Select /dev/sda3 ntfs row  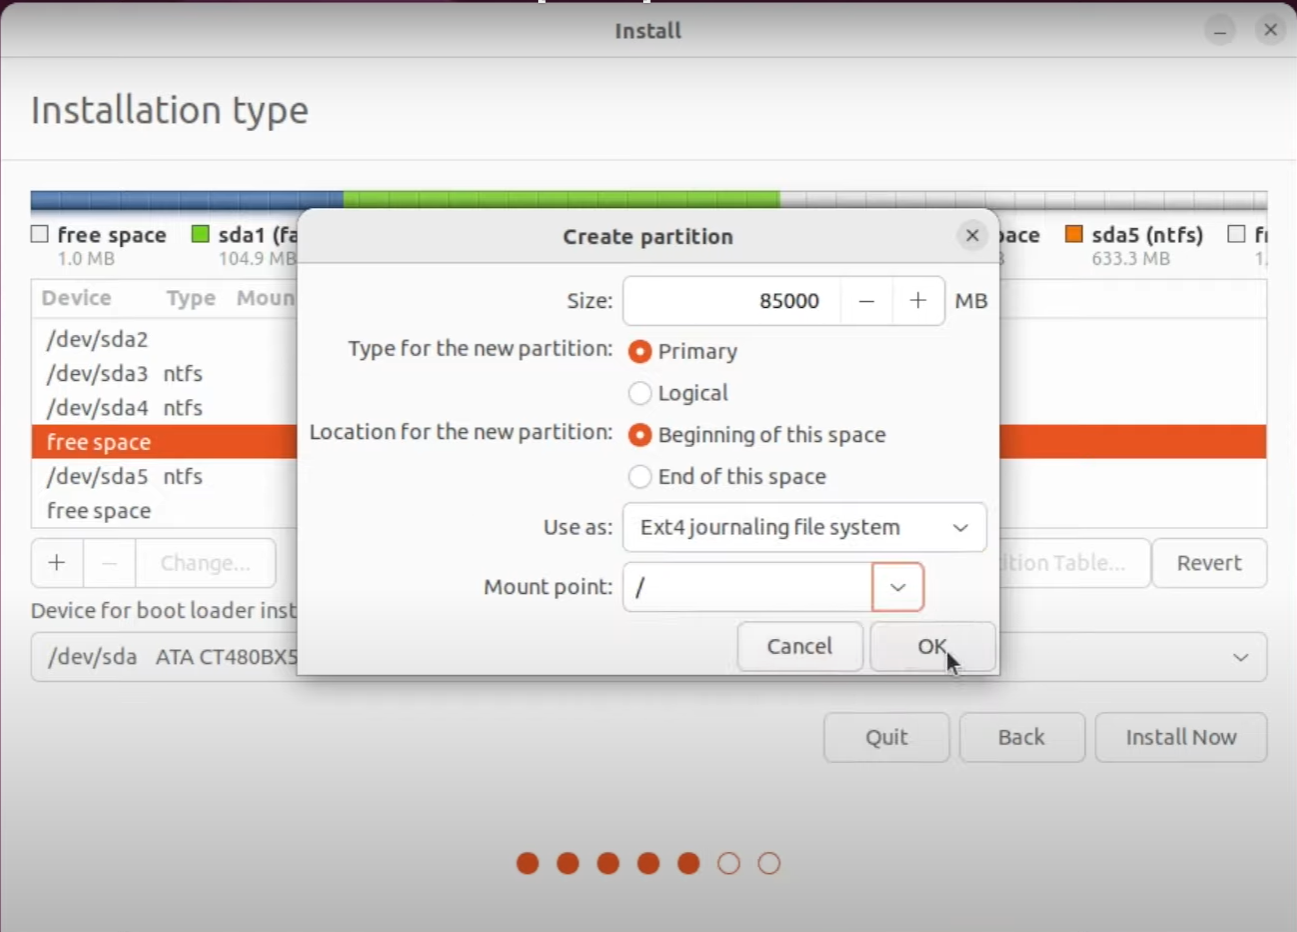[x=164, y=374]
